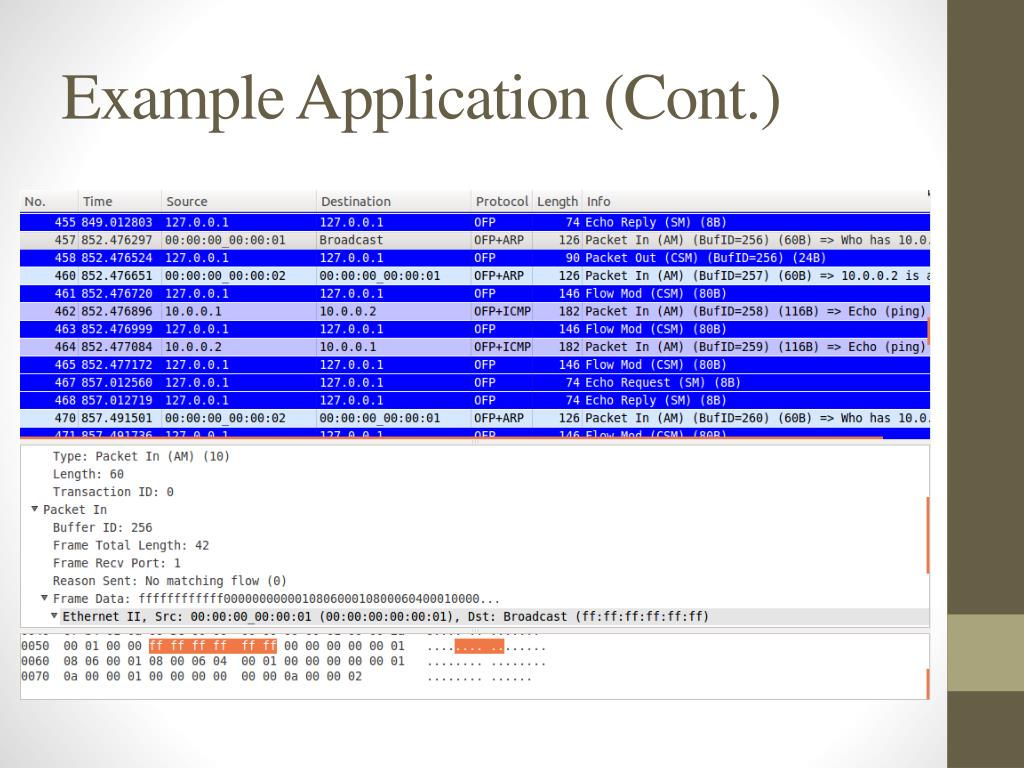The width and height of the screenshot is (1024, 768).
Task: Collapse the Frame Data disclosure triangle
Action: coord(44,598)
